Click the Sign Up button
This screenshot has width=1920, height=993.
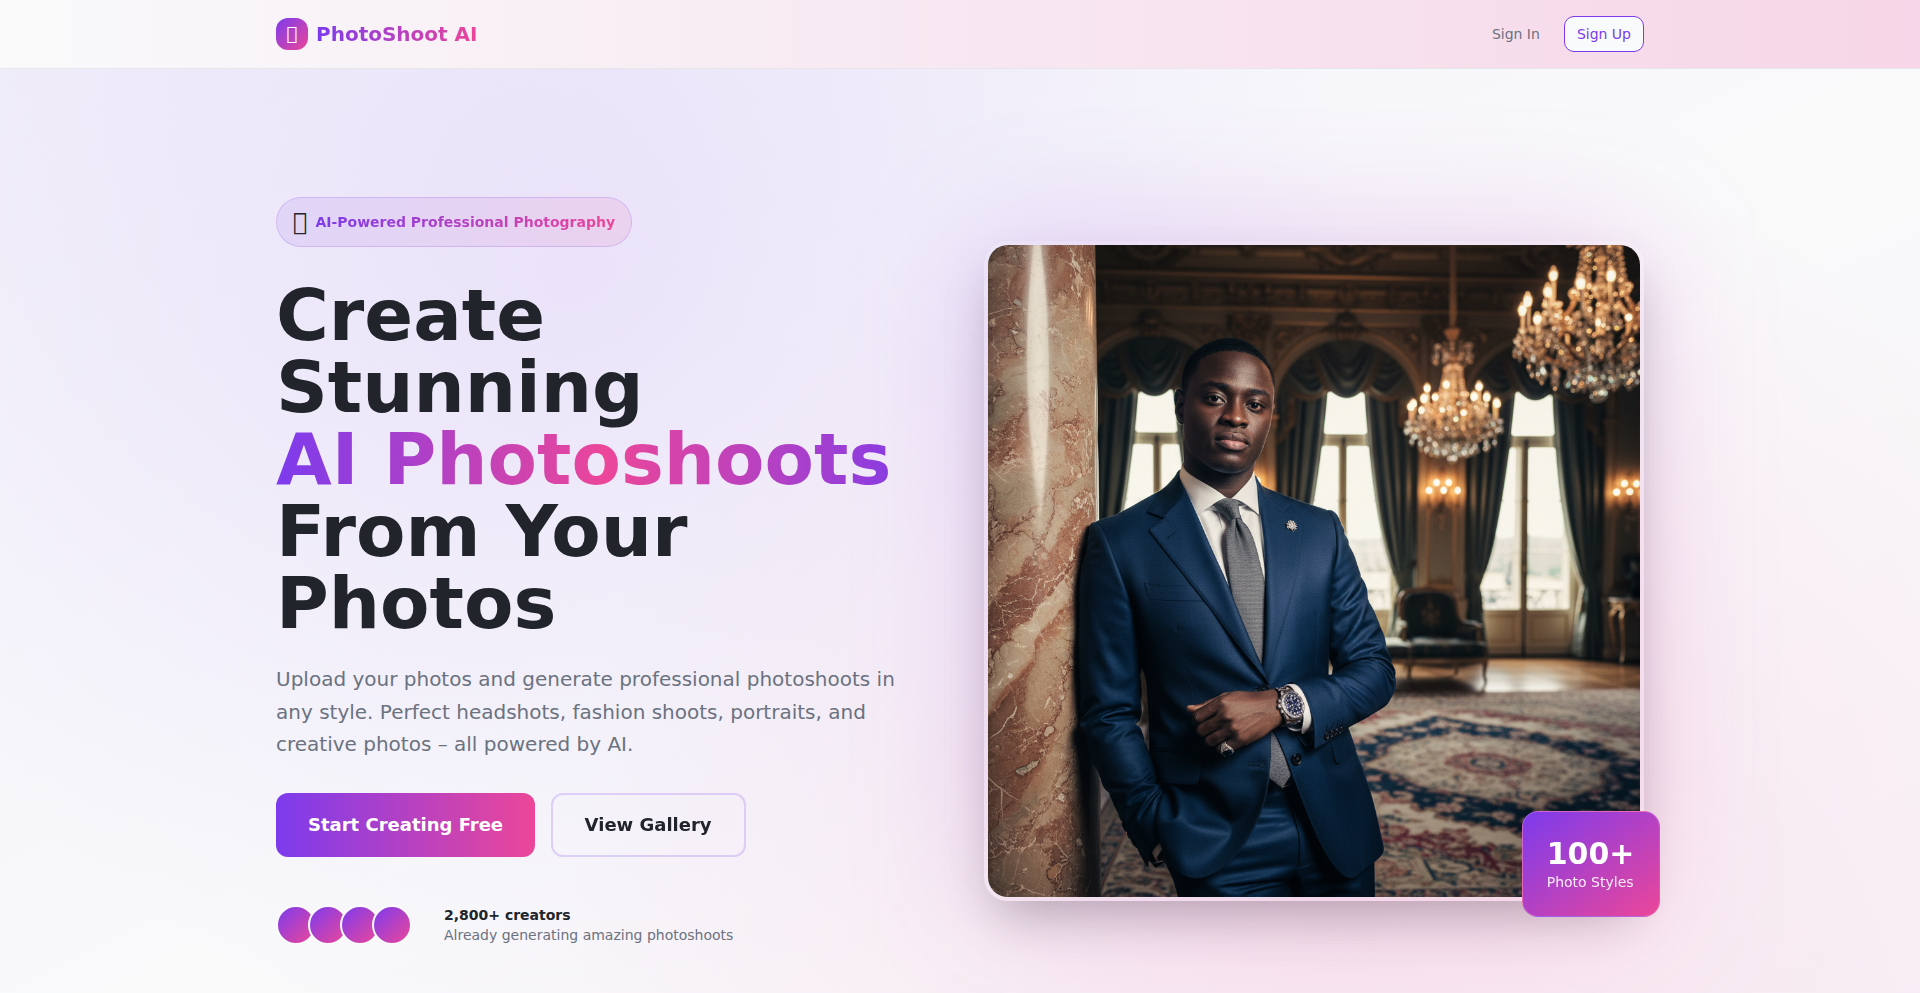pos(1603,34)
